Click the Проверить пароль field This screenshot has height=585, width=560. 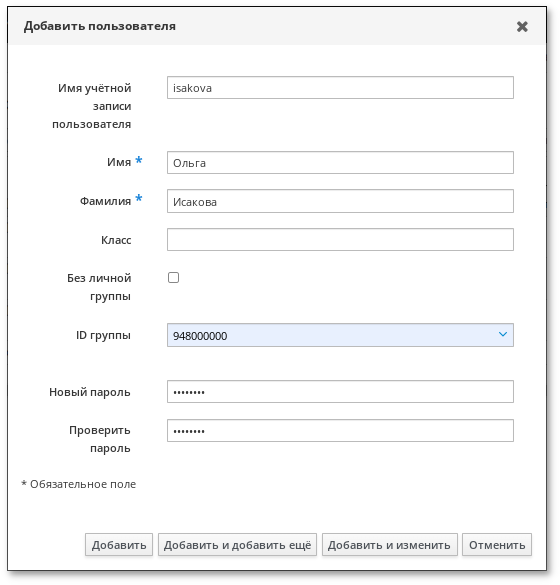340,431
